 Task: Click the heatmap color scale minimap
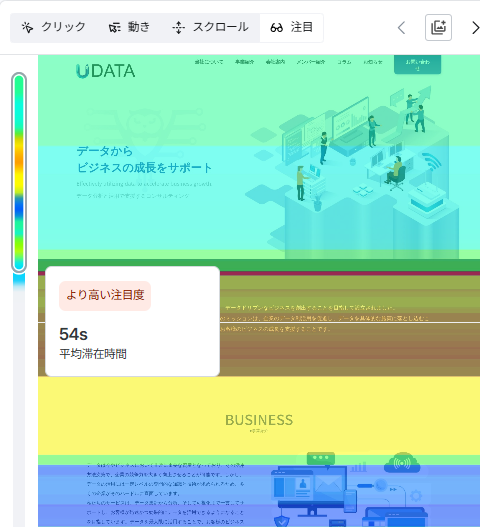tap(19, 172)
